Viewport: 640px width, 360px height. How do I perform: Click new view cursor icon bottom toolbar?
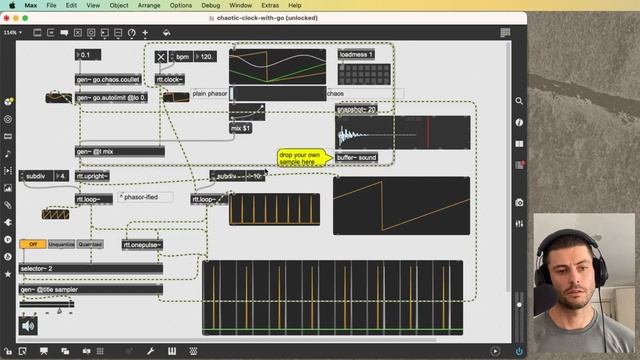22,351
